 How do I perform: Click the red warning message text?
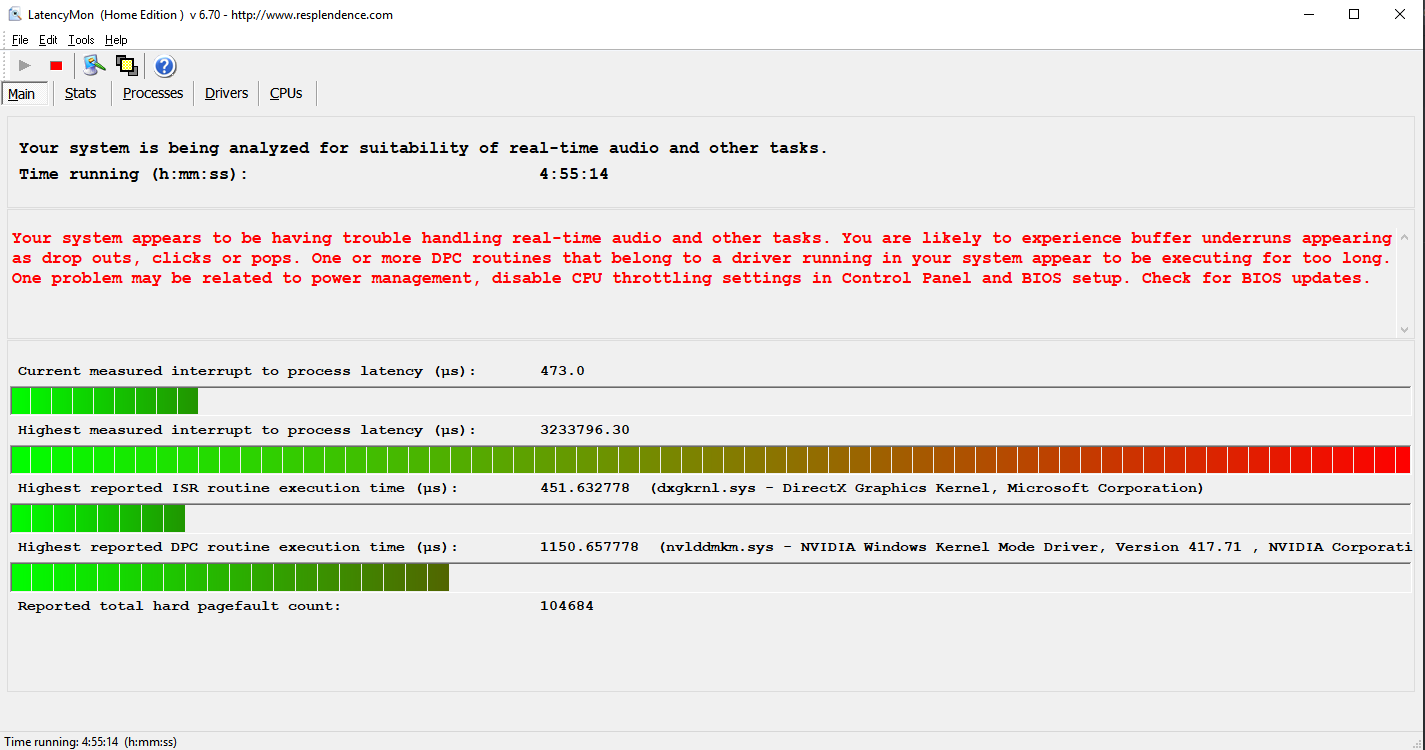(x=701, y=258)
